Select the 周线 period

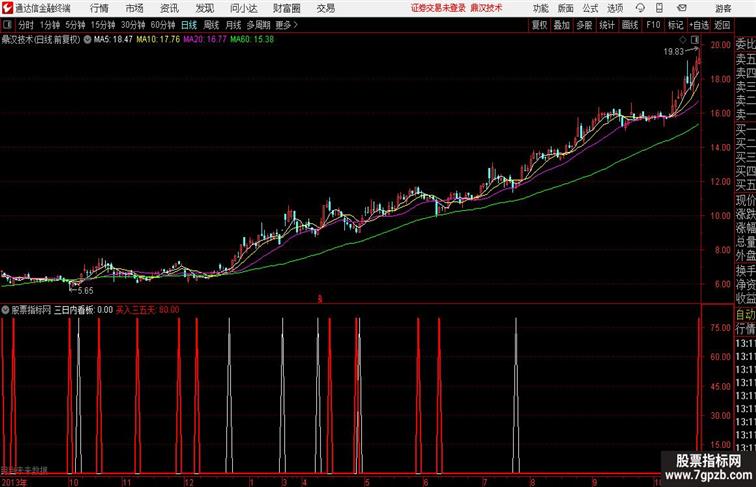(x=211, y=25)
